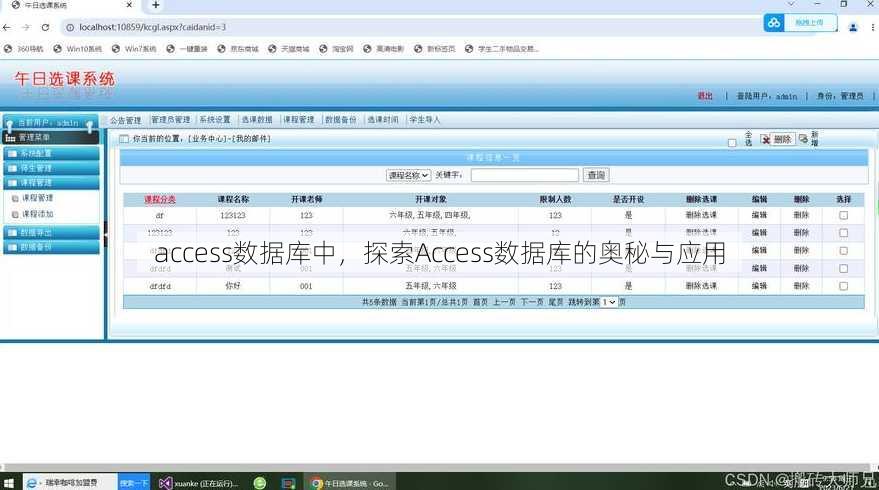Open the Win10系统 bookmark

pos(78,49)
